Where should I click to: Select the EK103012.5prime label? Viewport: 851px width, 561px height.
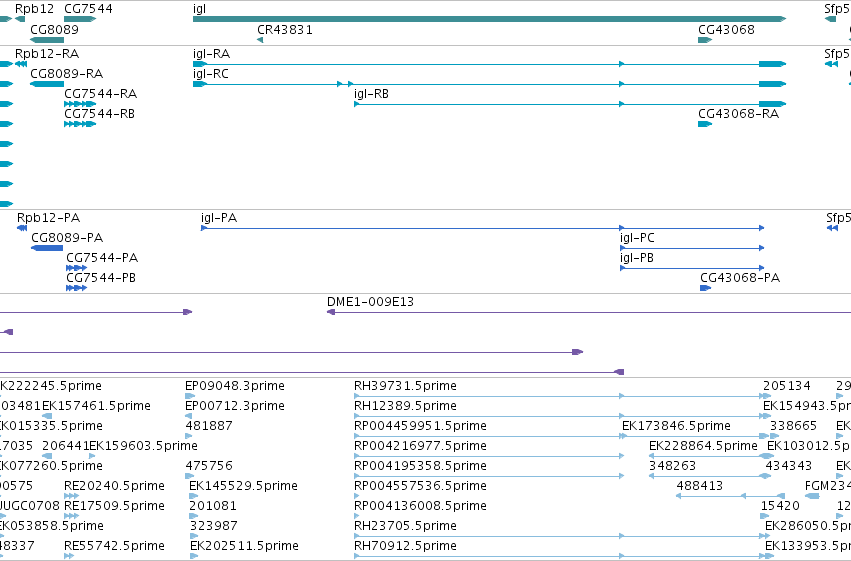809,446
